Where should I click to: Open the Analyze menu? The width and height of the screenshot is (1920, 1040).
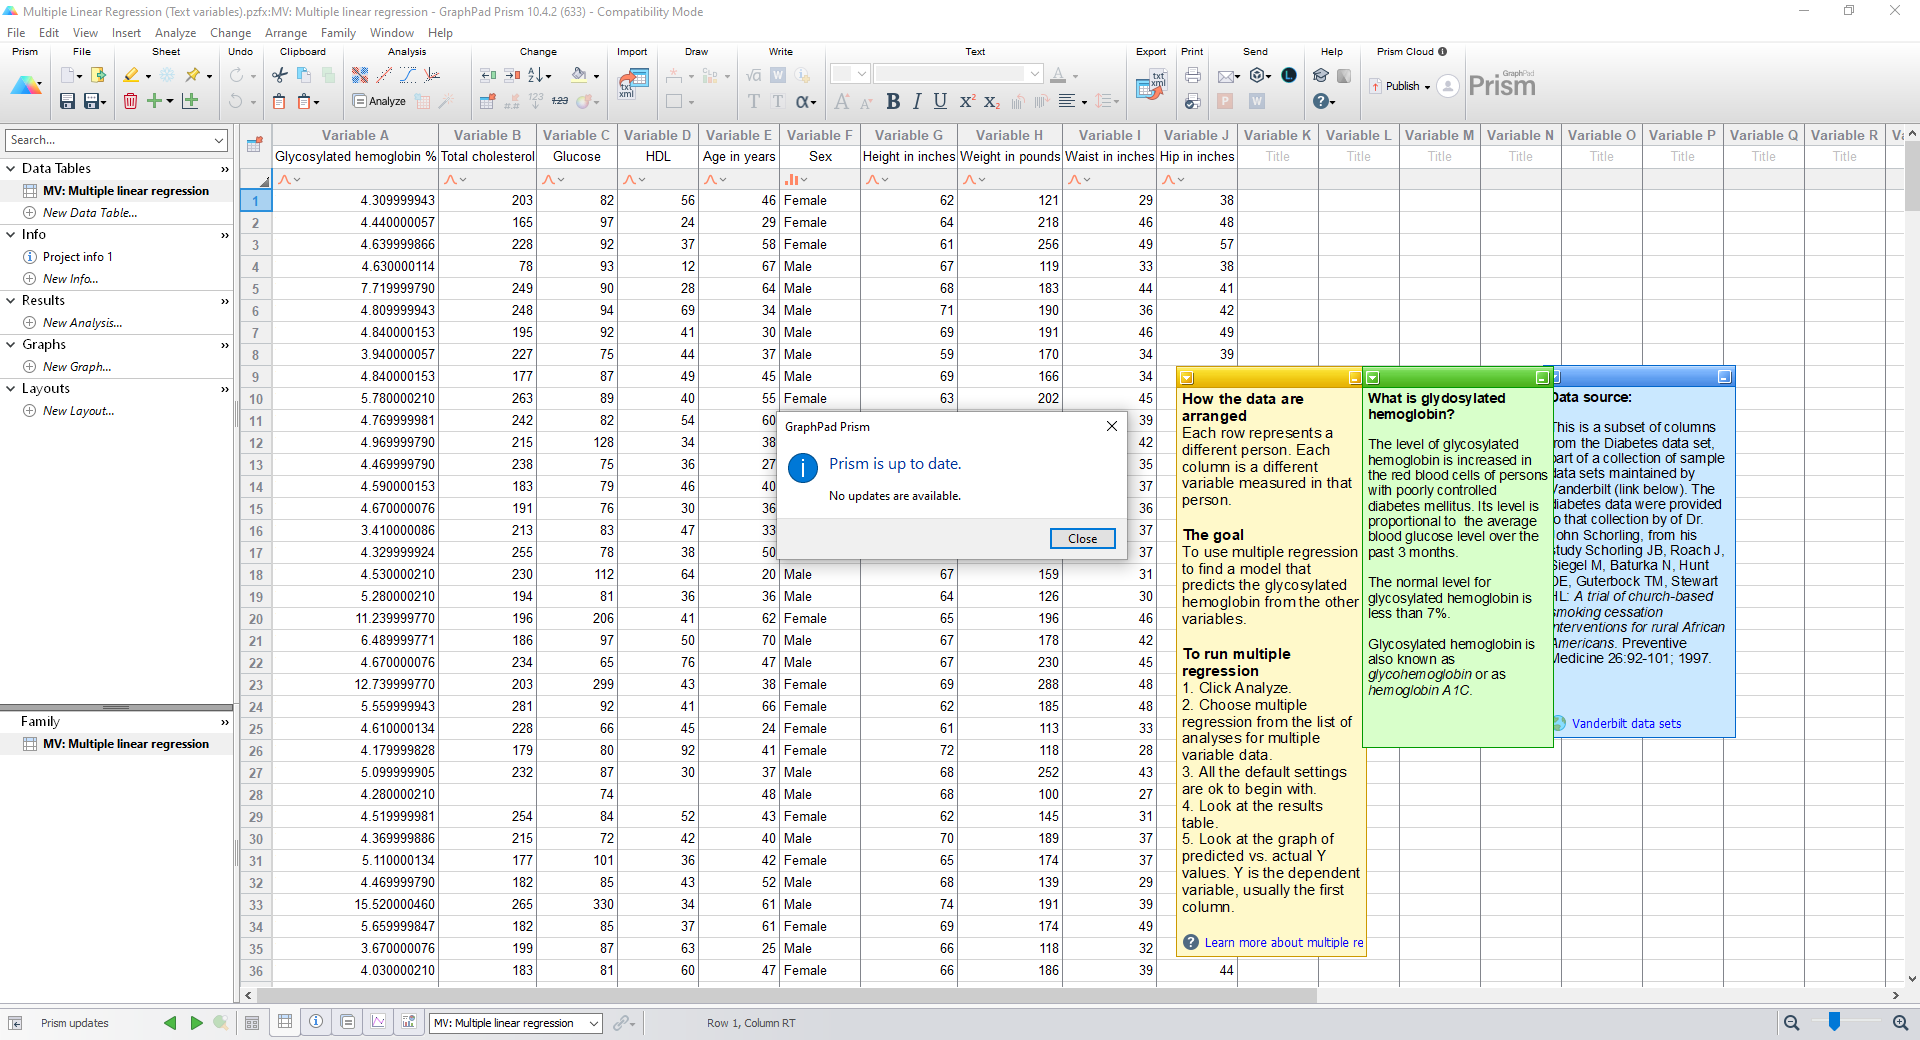click(x=175, y=33)
